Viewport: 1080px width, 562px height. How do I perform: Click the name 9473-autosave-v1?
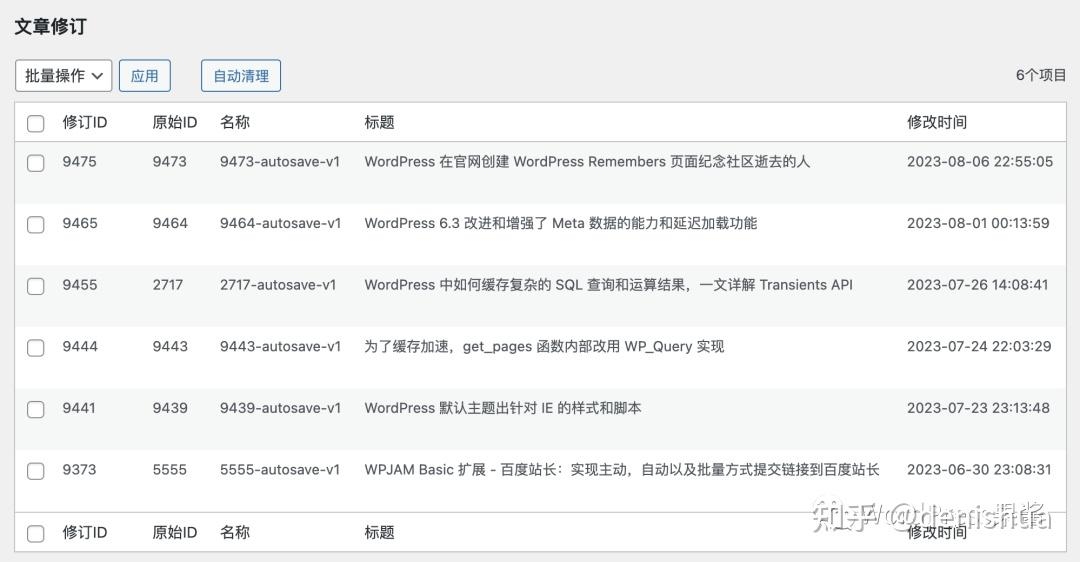[x=280, y=162]
